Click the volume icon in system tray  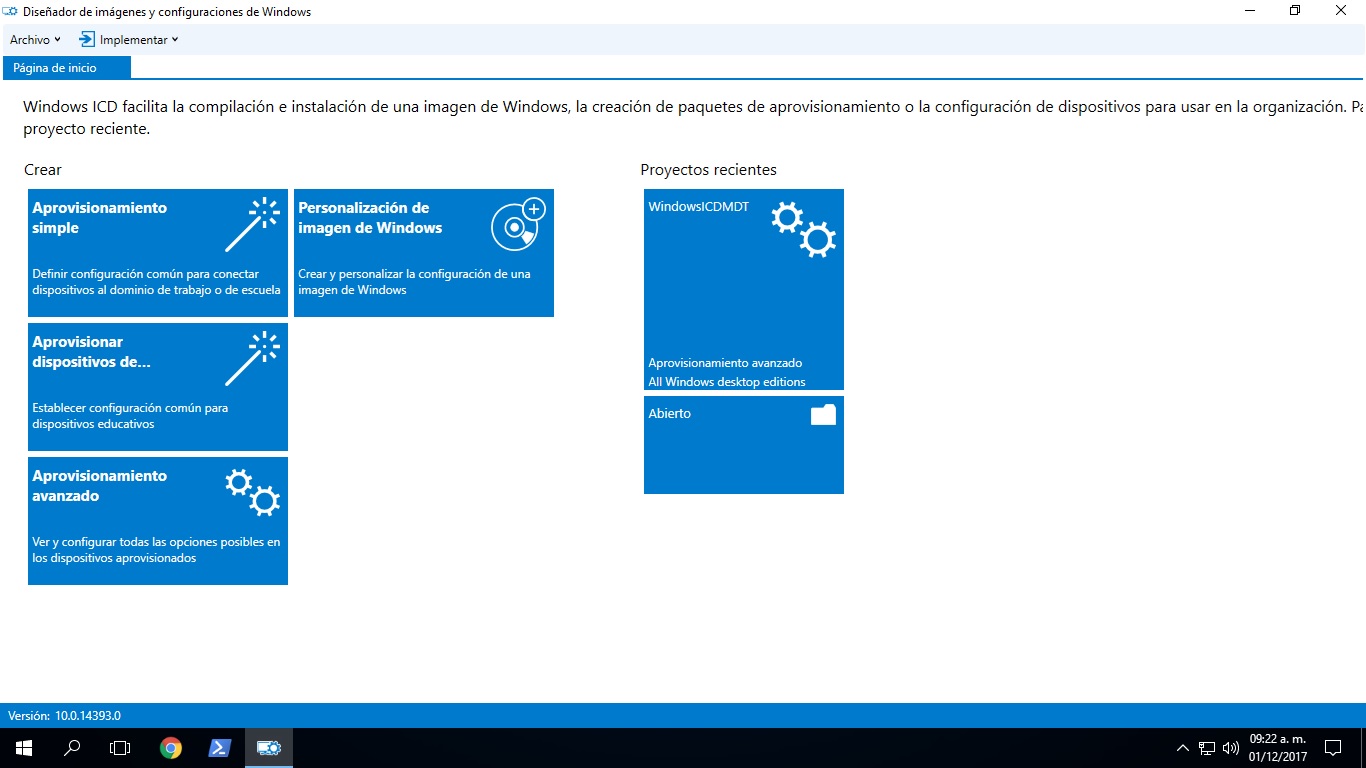(1230, 748)
